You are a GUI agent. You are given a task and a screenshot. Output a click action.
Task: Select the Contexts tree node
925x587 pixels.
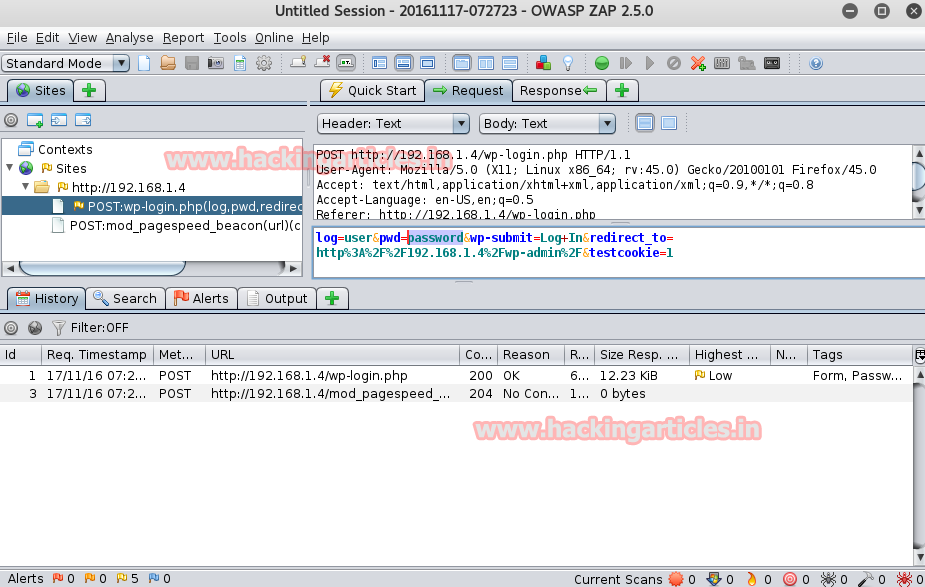(x=57, y=149)
